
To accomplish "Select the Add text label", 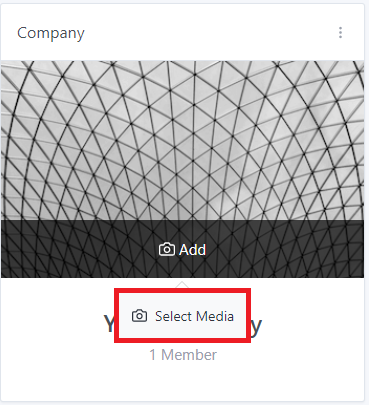I will (193, 250).
